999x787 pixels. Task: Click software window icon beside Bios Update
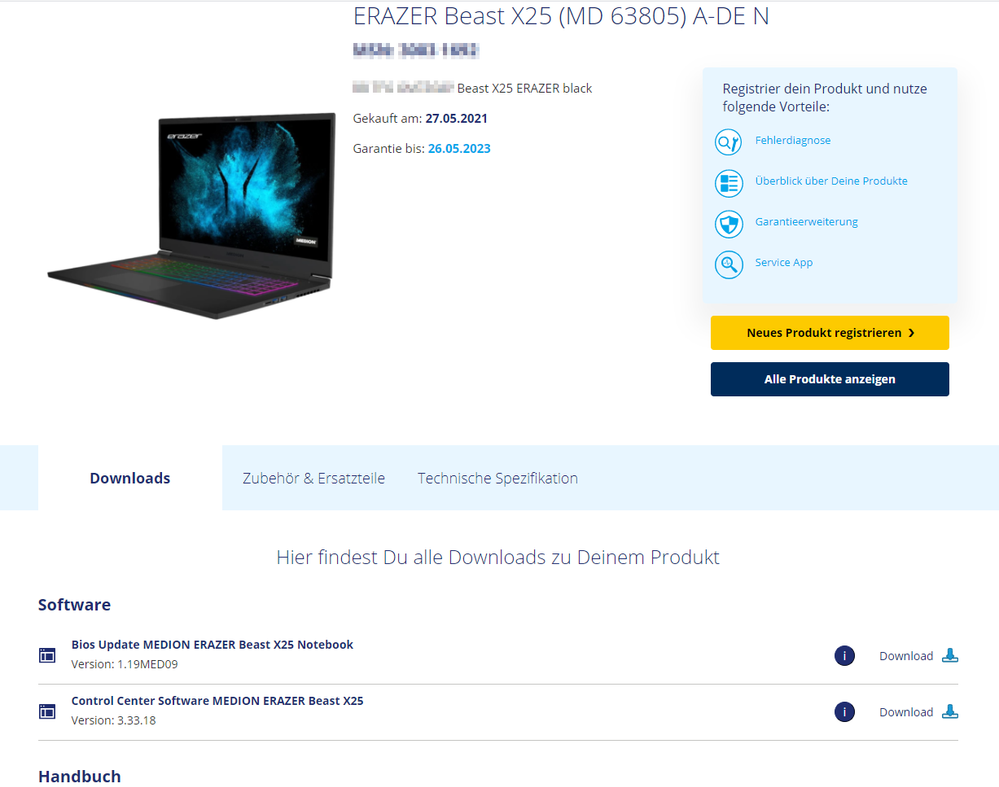pyautogui.click(x=47, y=655)
